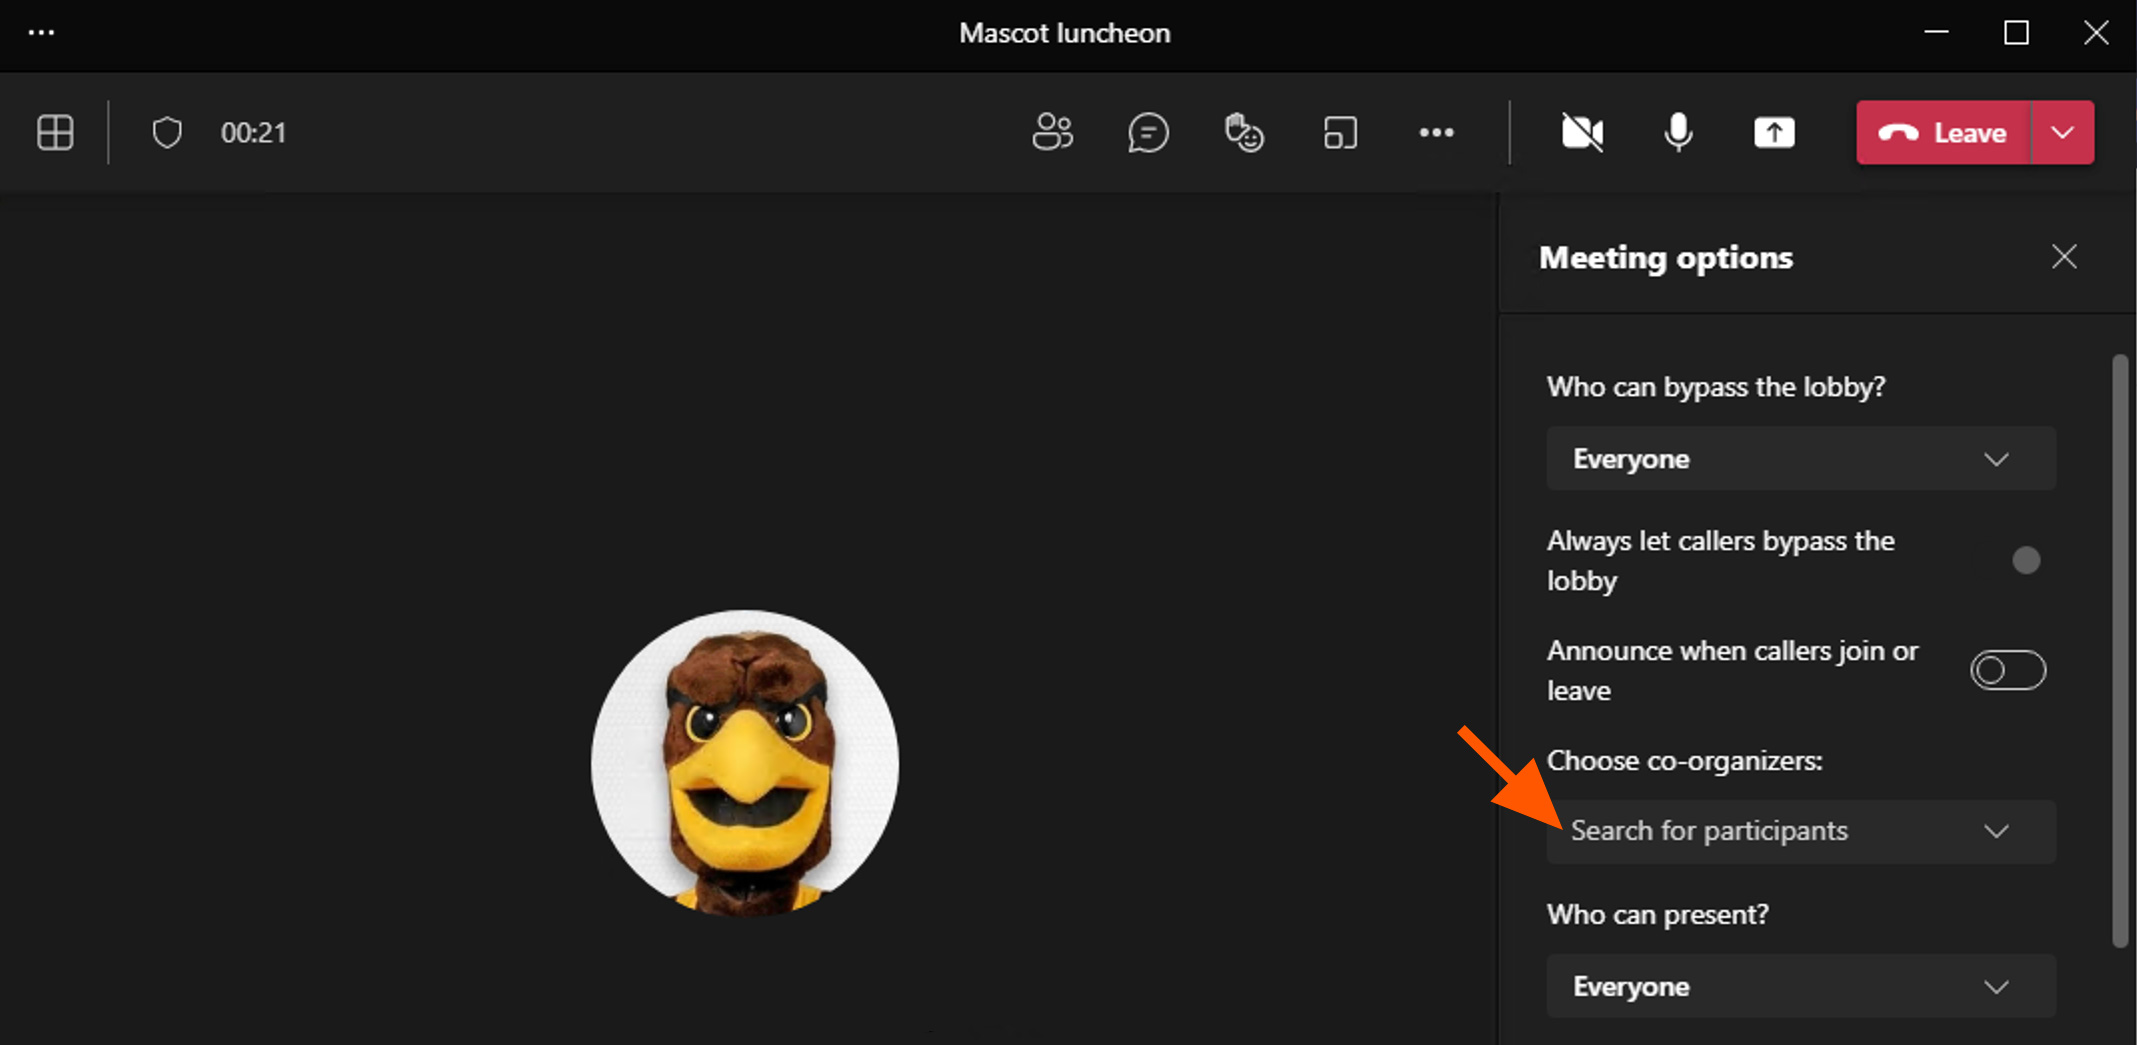Click the mascot profile picture

pos(744,763)
